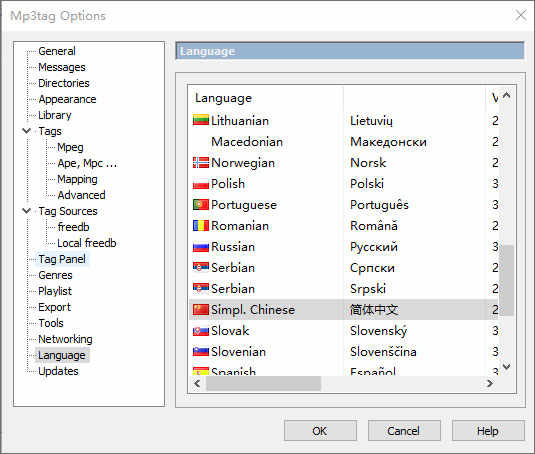Open Ape, Mpc ... tag settings

pos(87,163)
